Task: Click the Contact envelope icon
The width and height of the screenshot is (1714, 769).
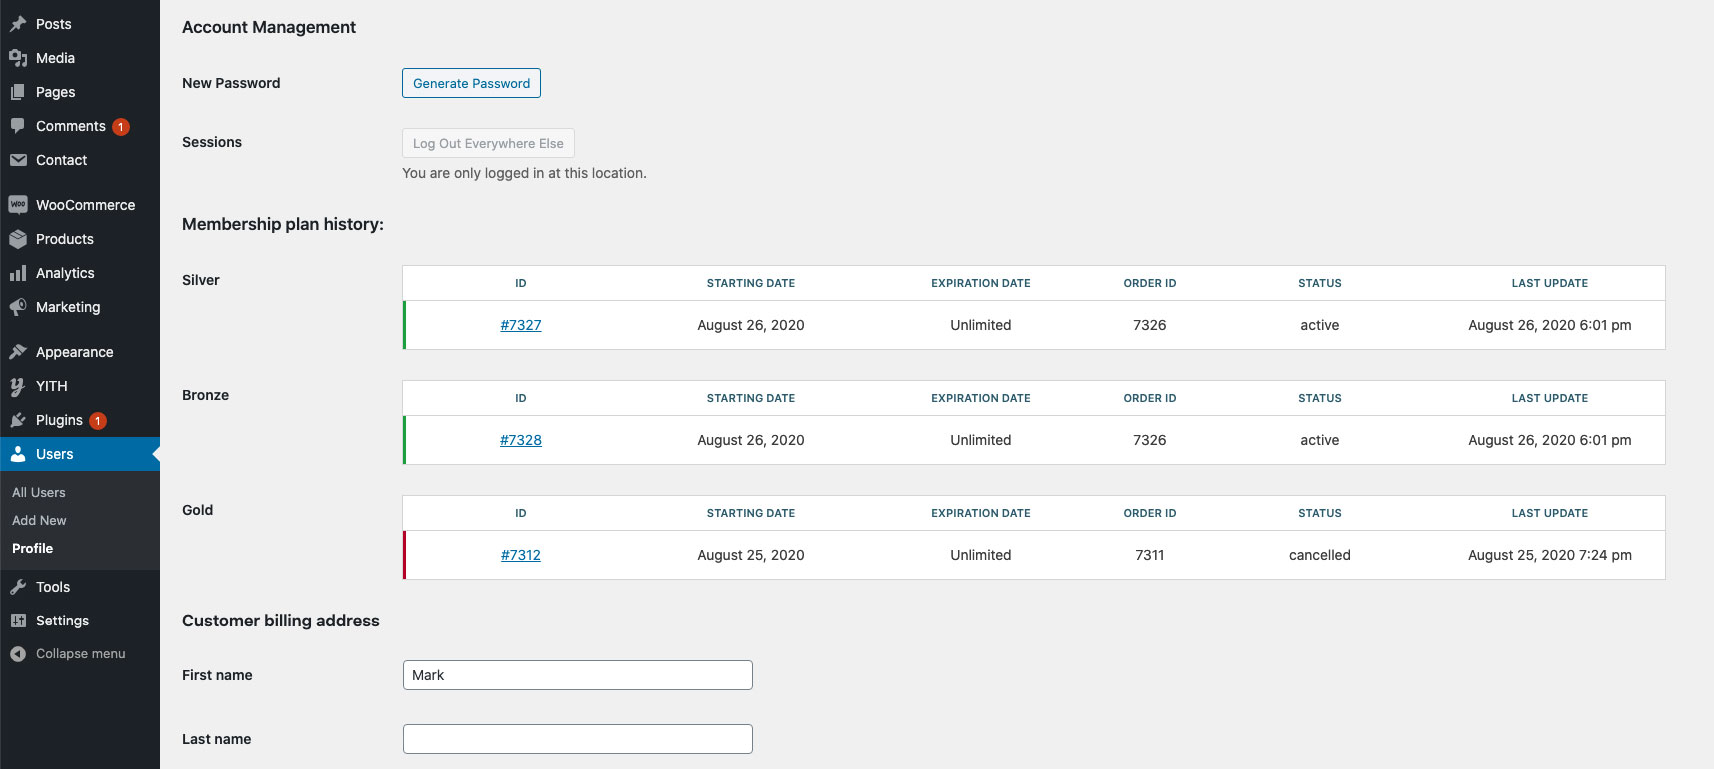Action: coord(18,160)
